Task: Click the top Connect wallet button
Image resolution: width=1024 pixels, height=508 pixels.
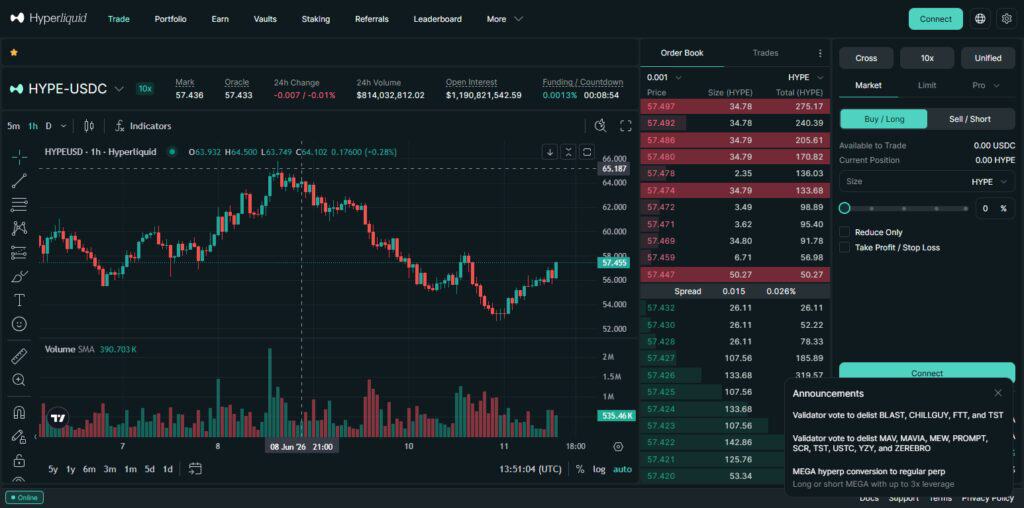Action: click(x=935, y=19)
